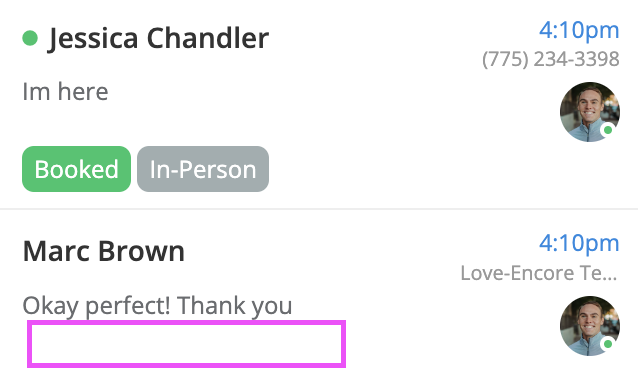Open the Jessica Chandler contact name
This screenshot has width=638, height=374.
[x=159, y=38]
